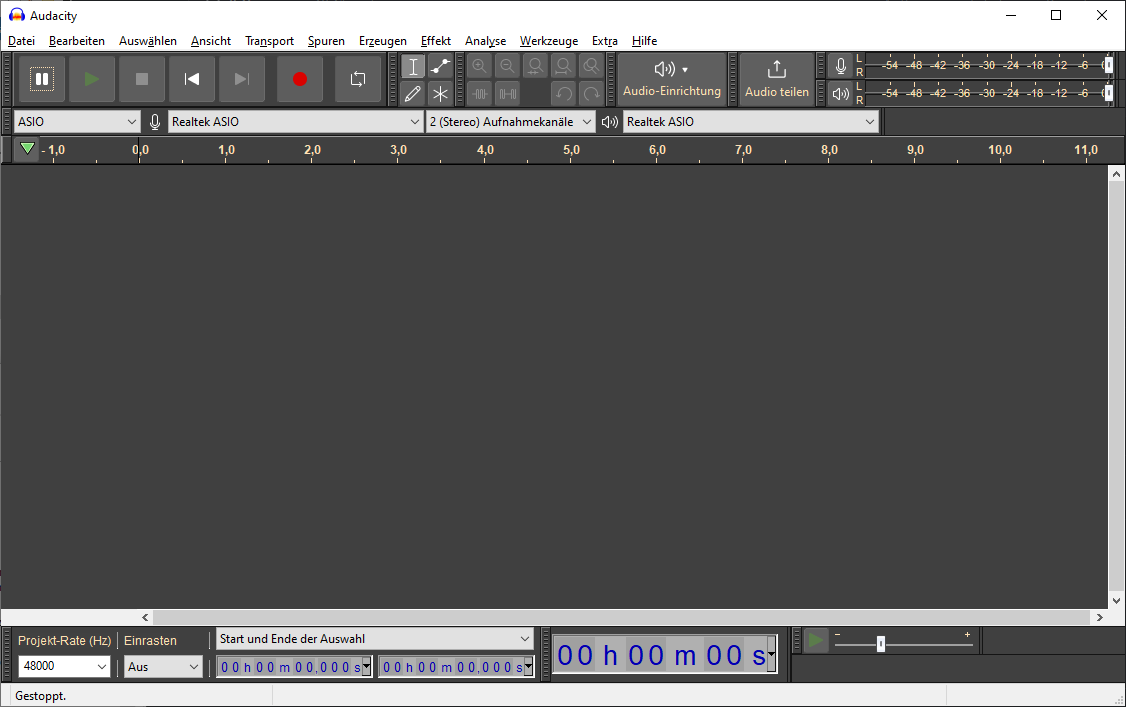Click the 5,0 mark on the timeline
This screenshot has height=707, width=1126.
pyautogui.click(x=571, y=150)
